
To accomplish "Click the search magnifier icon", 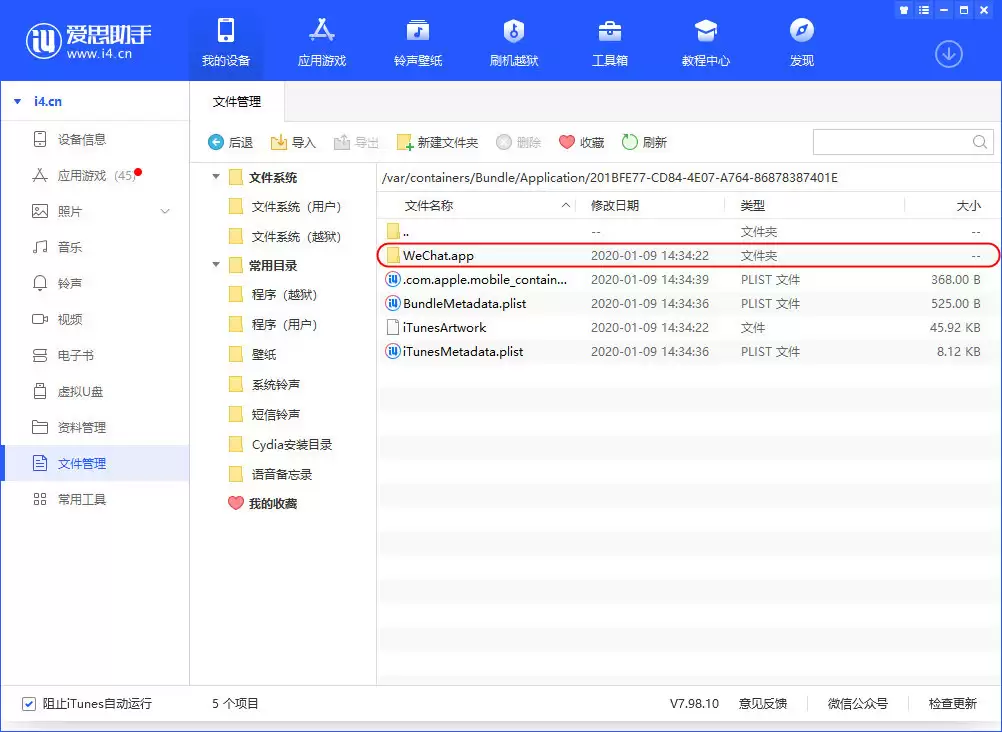I will tap(980, 142).
